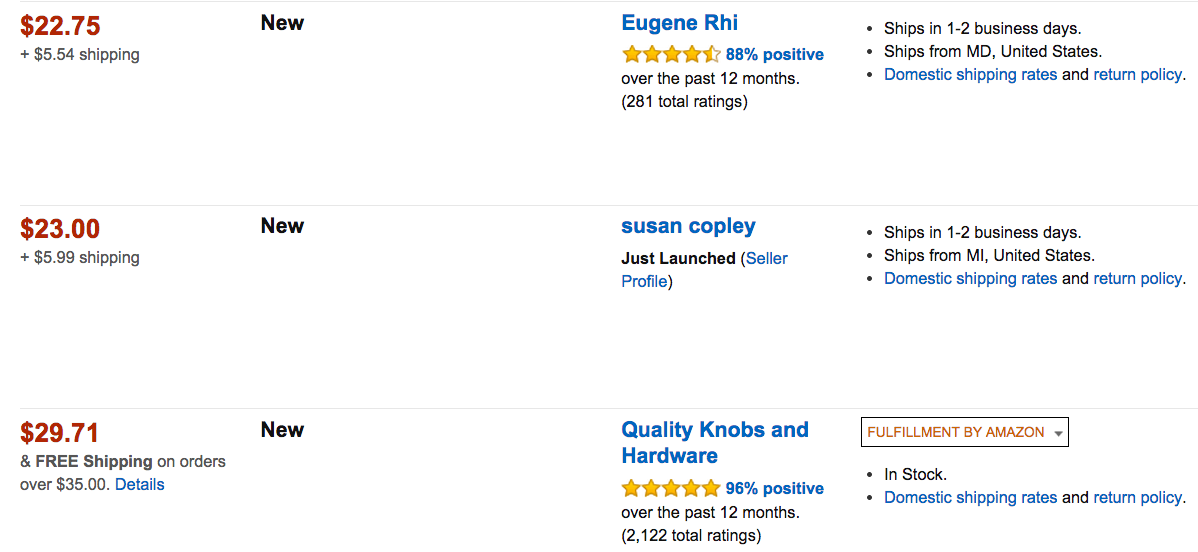Click the $29.71 price
The height and width of the screenshot is (552, 1198).
pyautogui.click(x=60, y=433)
